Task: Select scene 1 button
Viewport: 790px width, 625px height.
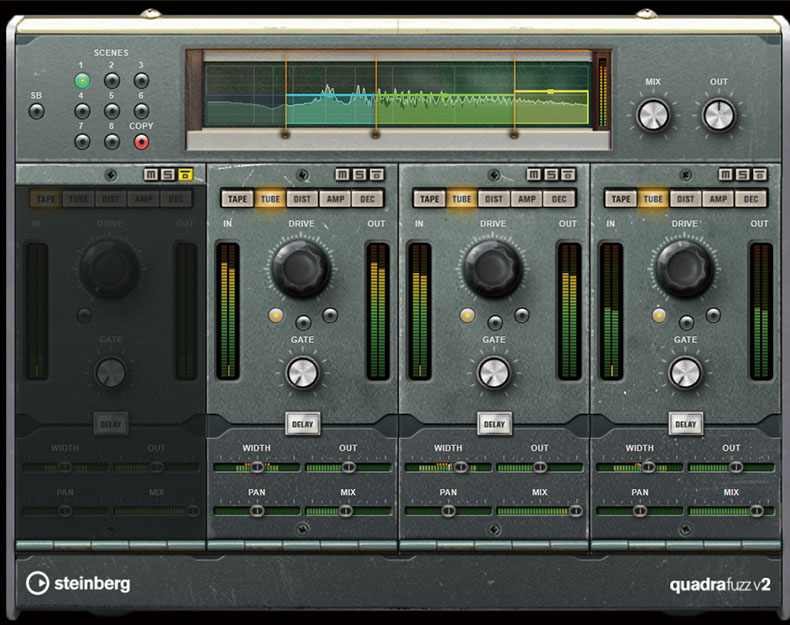Action: pos(82,81)
